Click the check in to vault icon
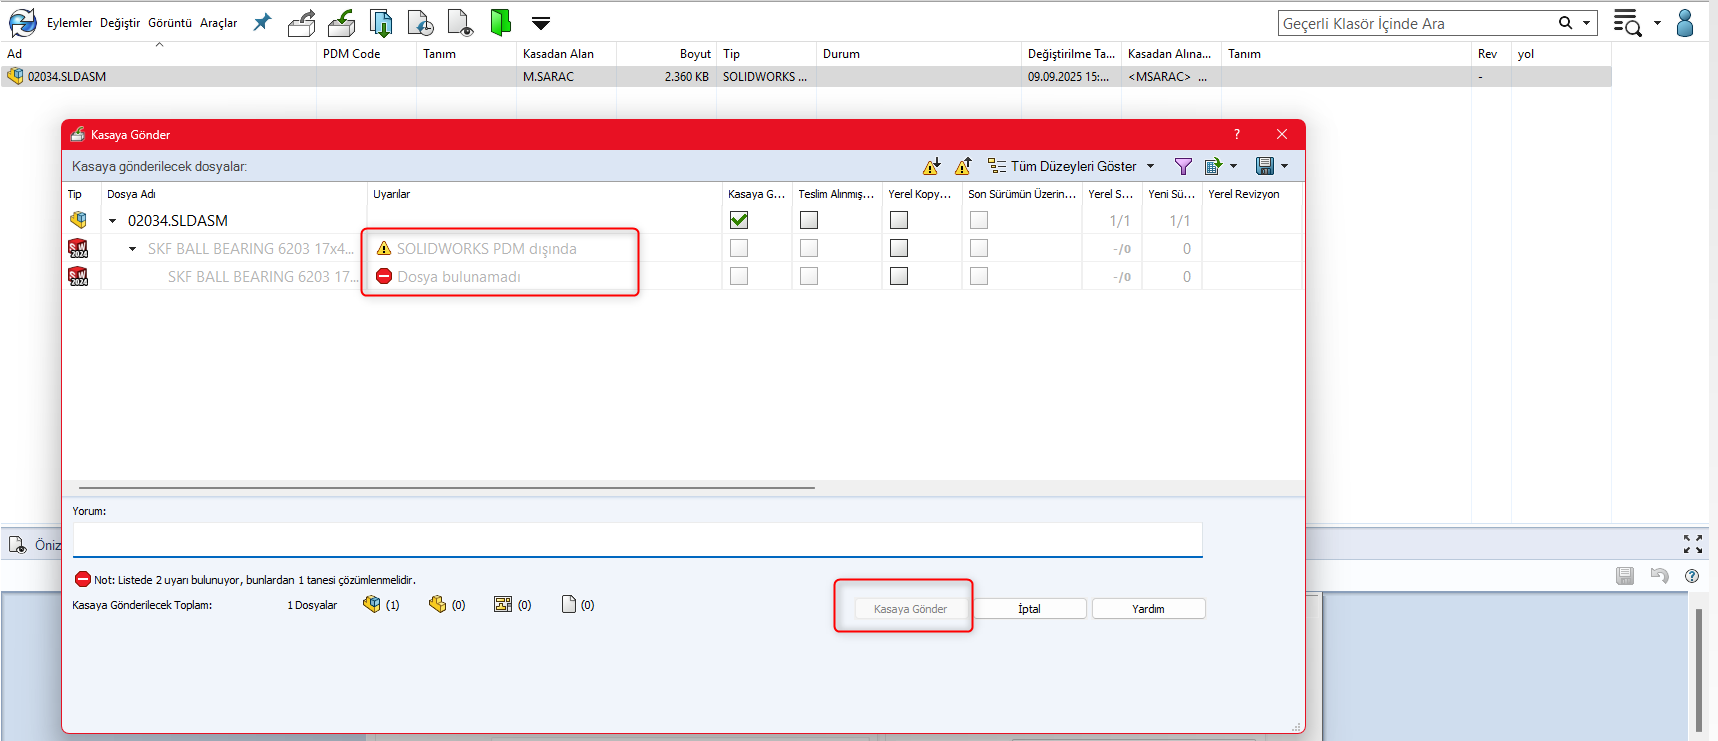Viewport: 1718px width, 741px height. [342, 22]
